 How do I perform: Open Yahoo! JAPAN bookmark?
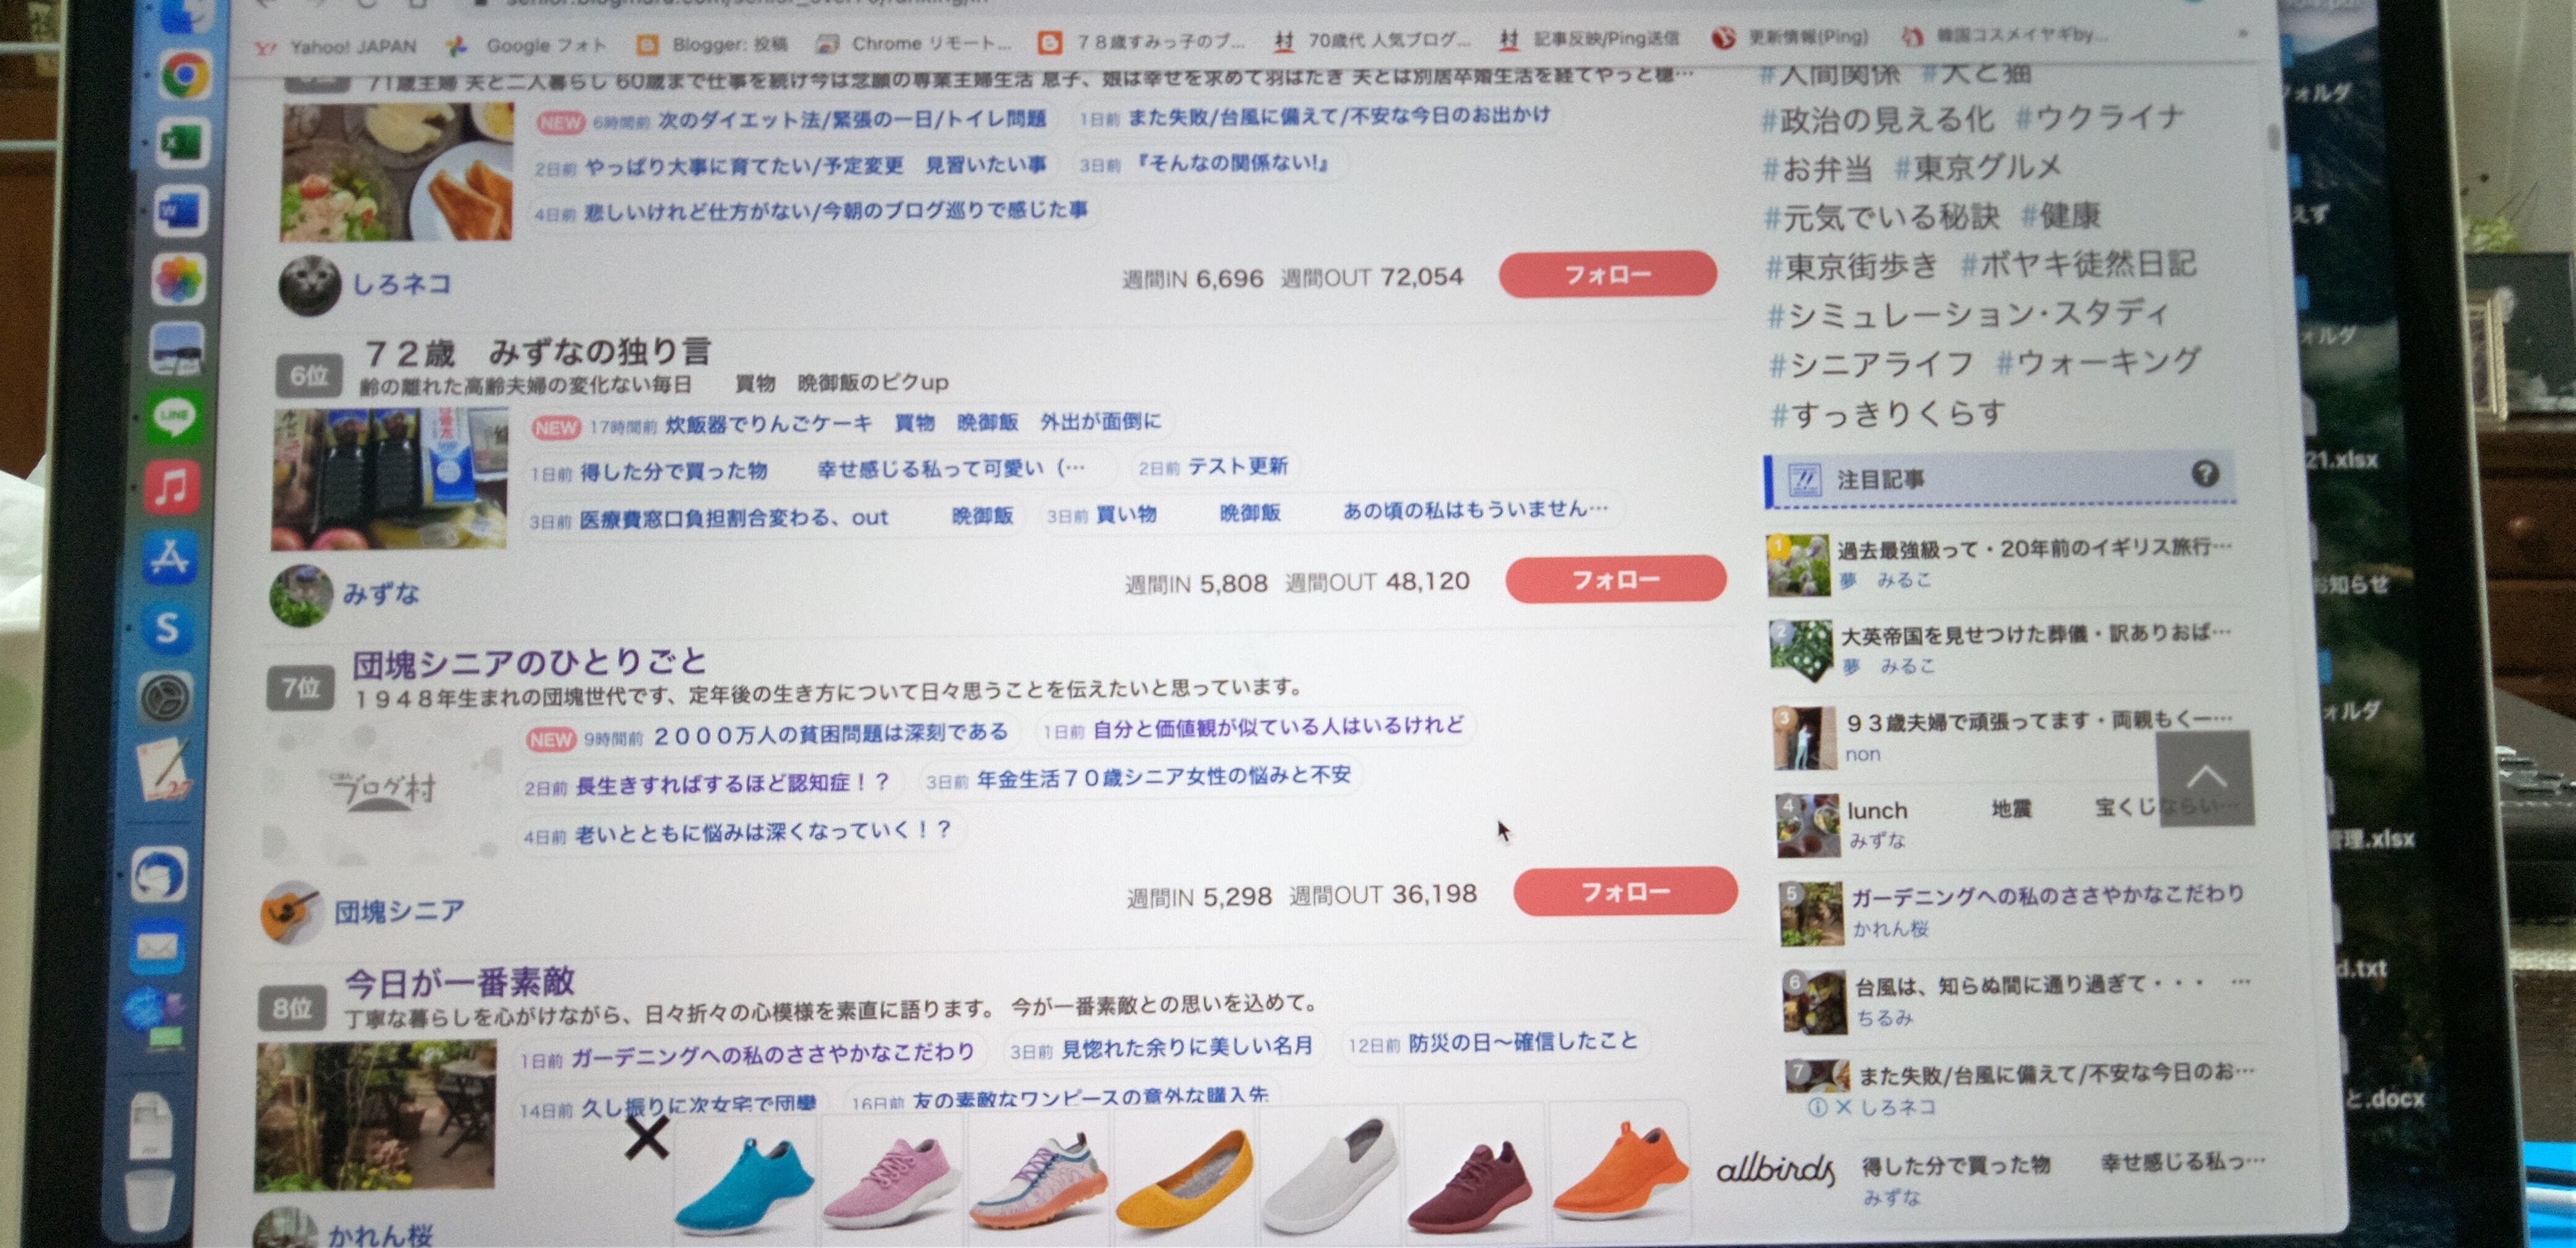tap(335, 47)
